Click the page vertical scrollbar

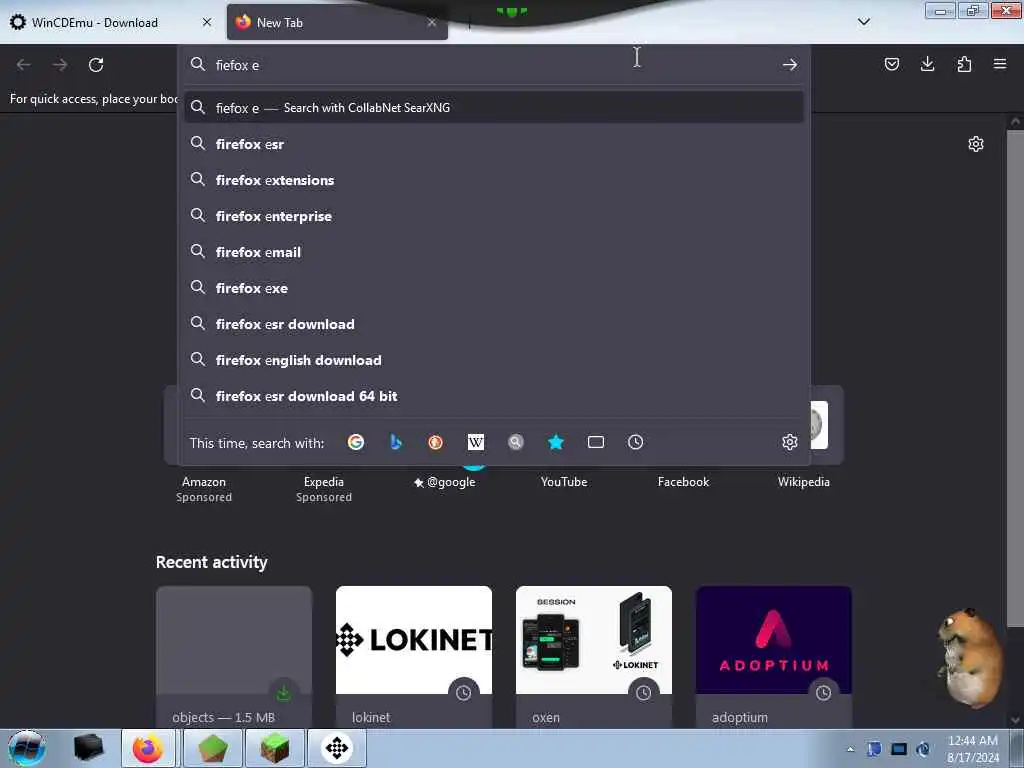click(1015, 379)
